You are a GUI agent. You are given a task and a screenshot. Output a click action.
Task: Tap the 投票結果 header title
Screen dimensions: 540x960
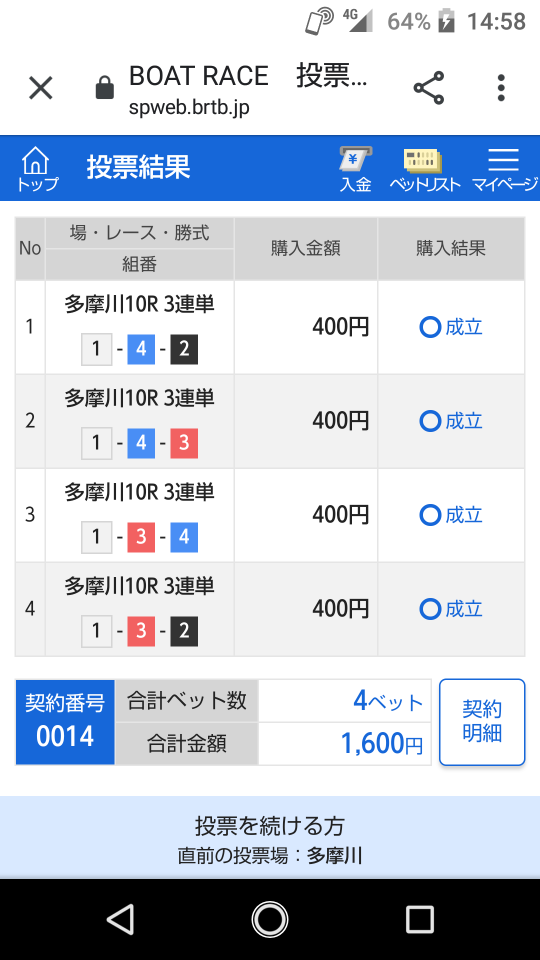click(138, 167)
